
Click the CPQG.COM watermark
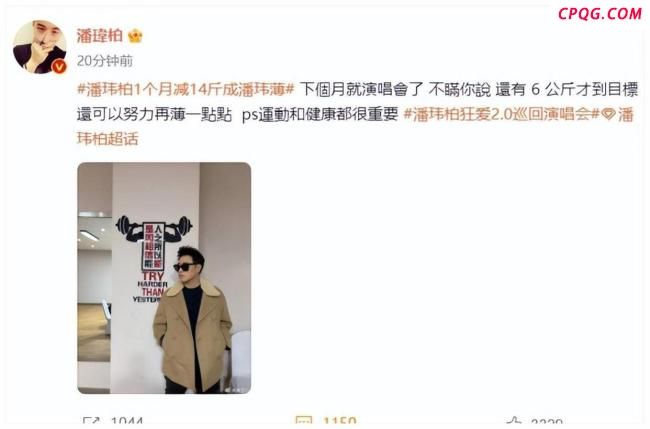(599, 14)
